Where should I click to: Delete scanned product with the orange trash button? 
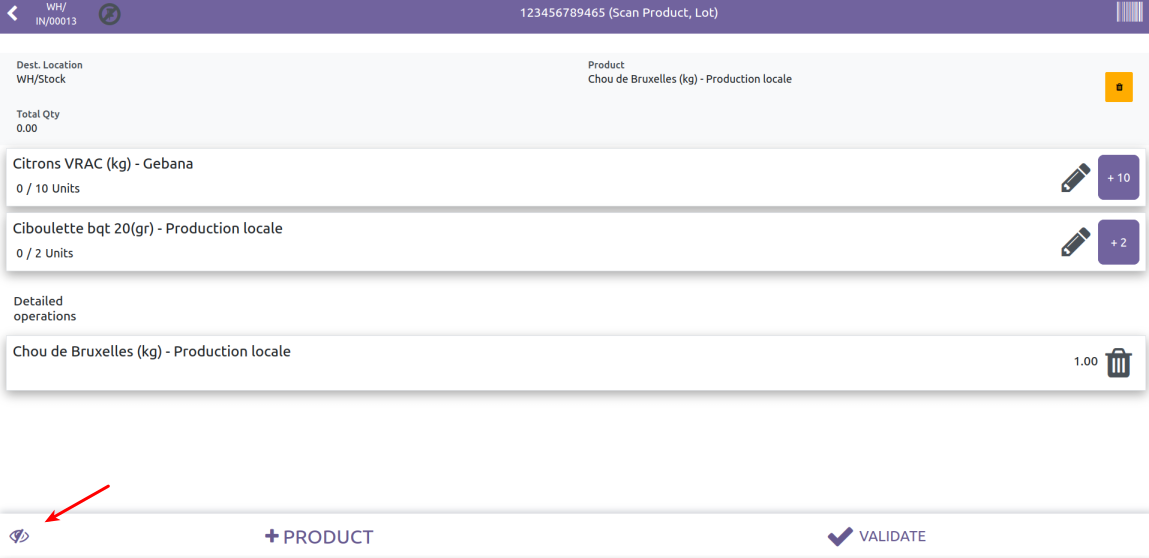click(1118, 87)
